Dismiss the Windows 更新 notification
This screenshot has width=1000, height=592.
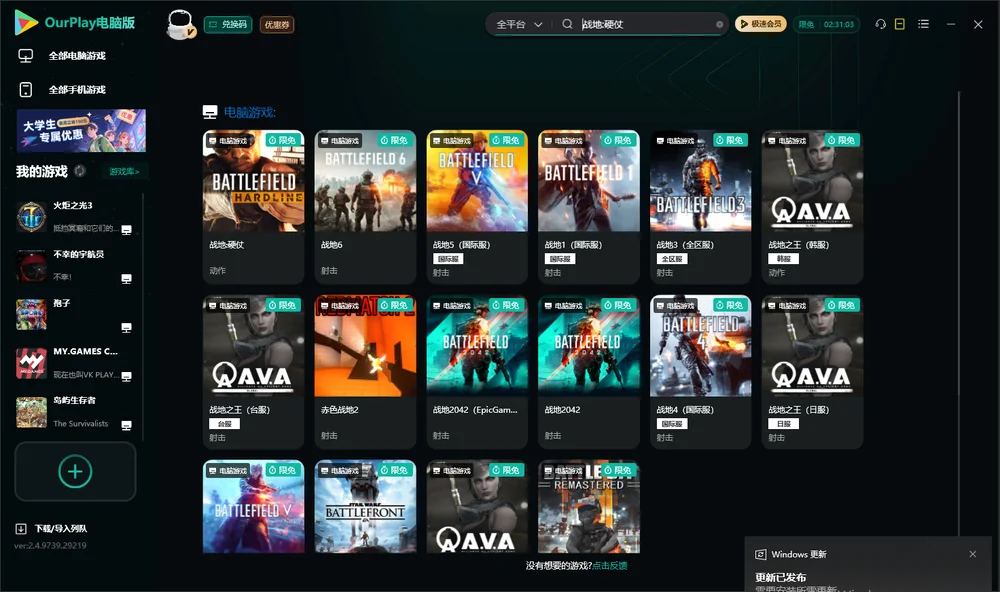973,554
